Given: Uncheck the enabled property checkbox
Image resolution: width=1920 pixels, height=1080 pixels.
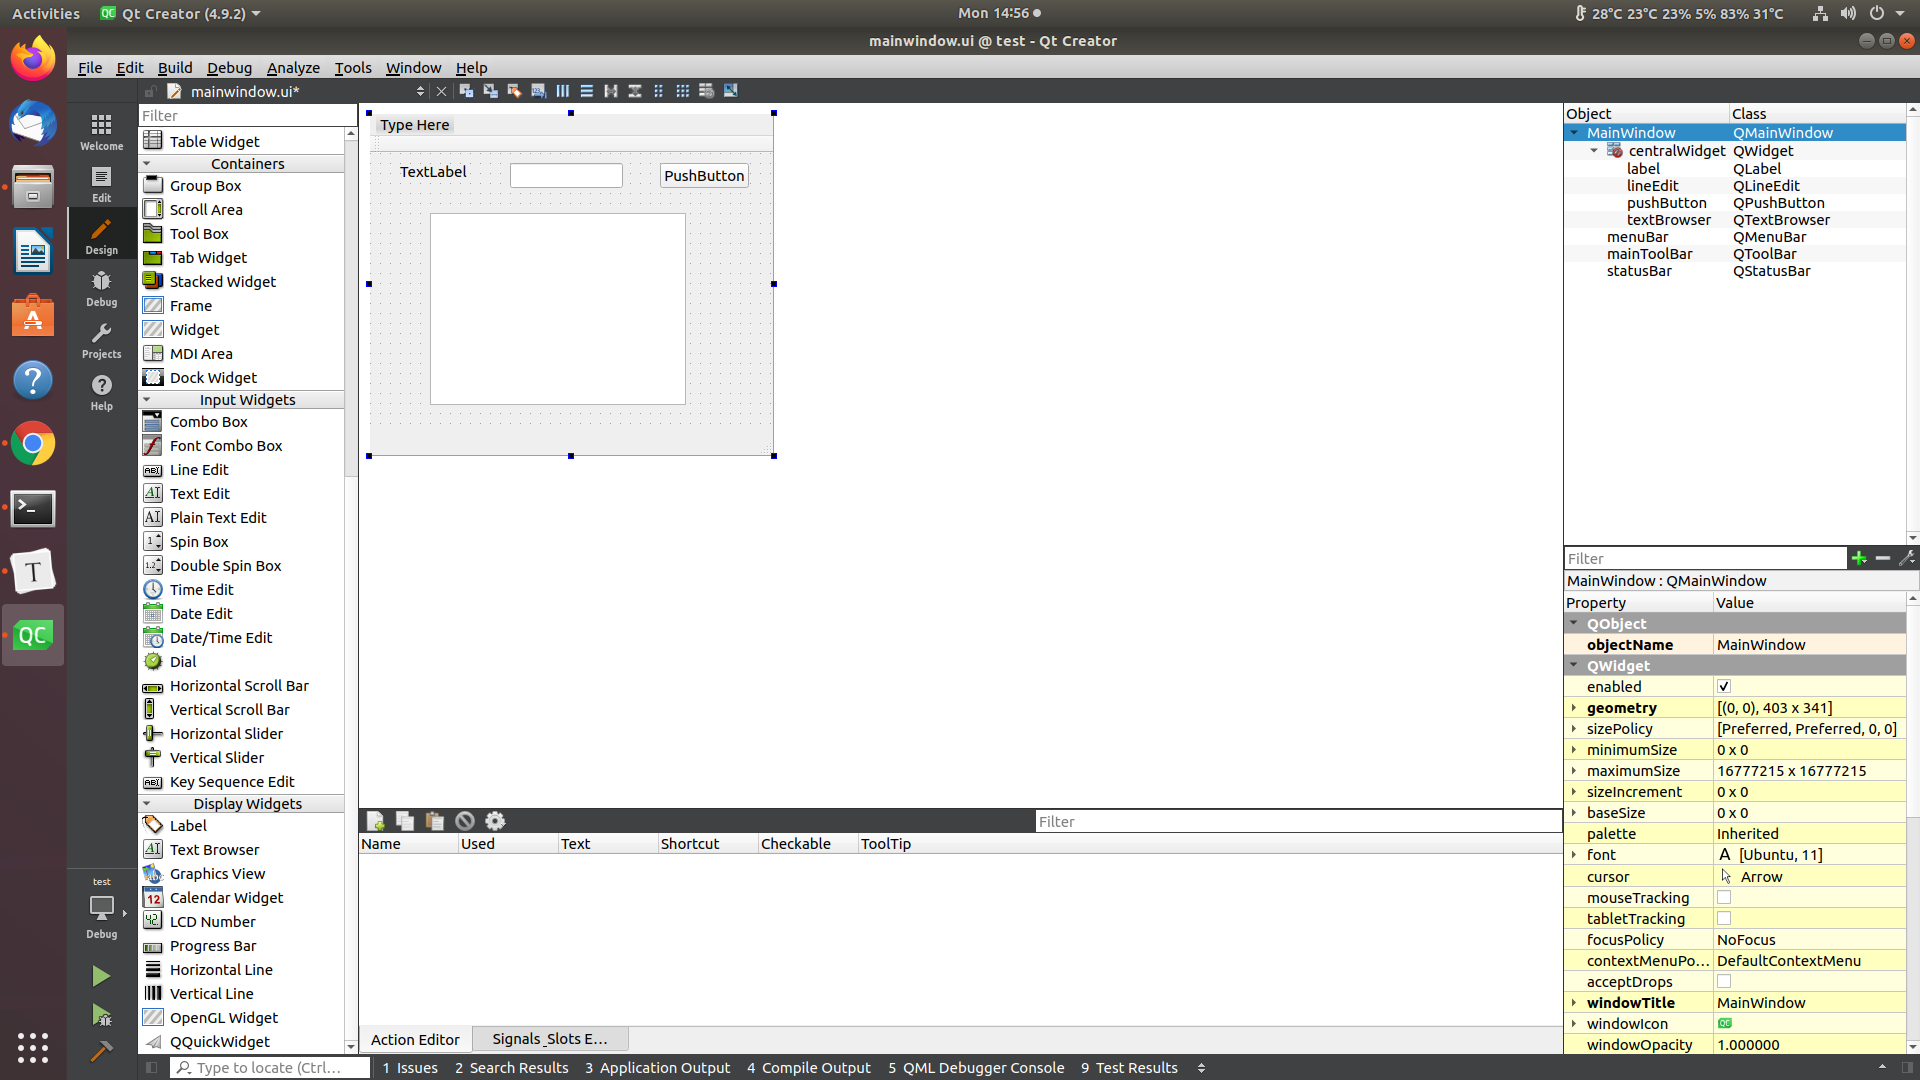Looking at the screenshot, I should (1724, 687).
